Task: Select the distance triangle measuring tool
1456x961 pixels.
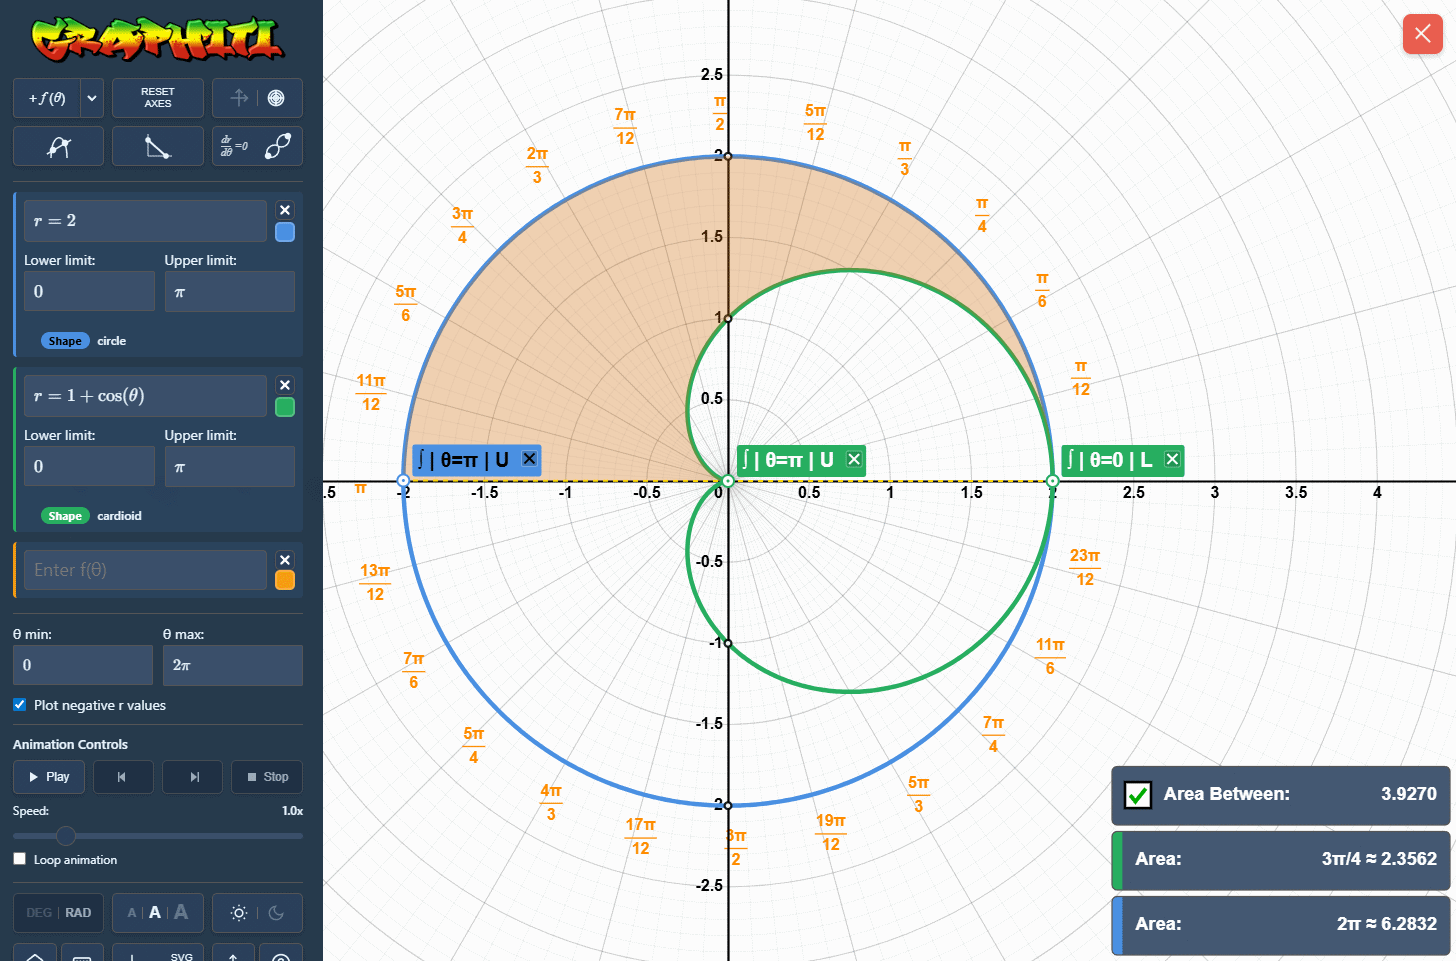Action: [x=158, y=146]
